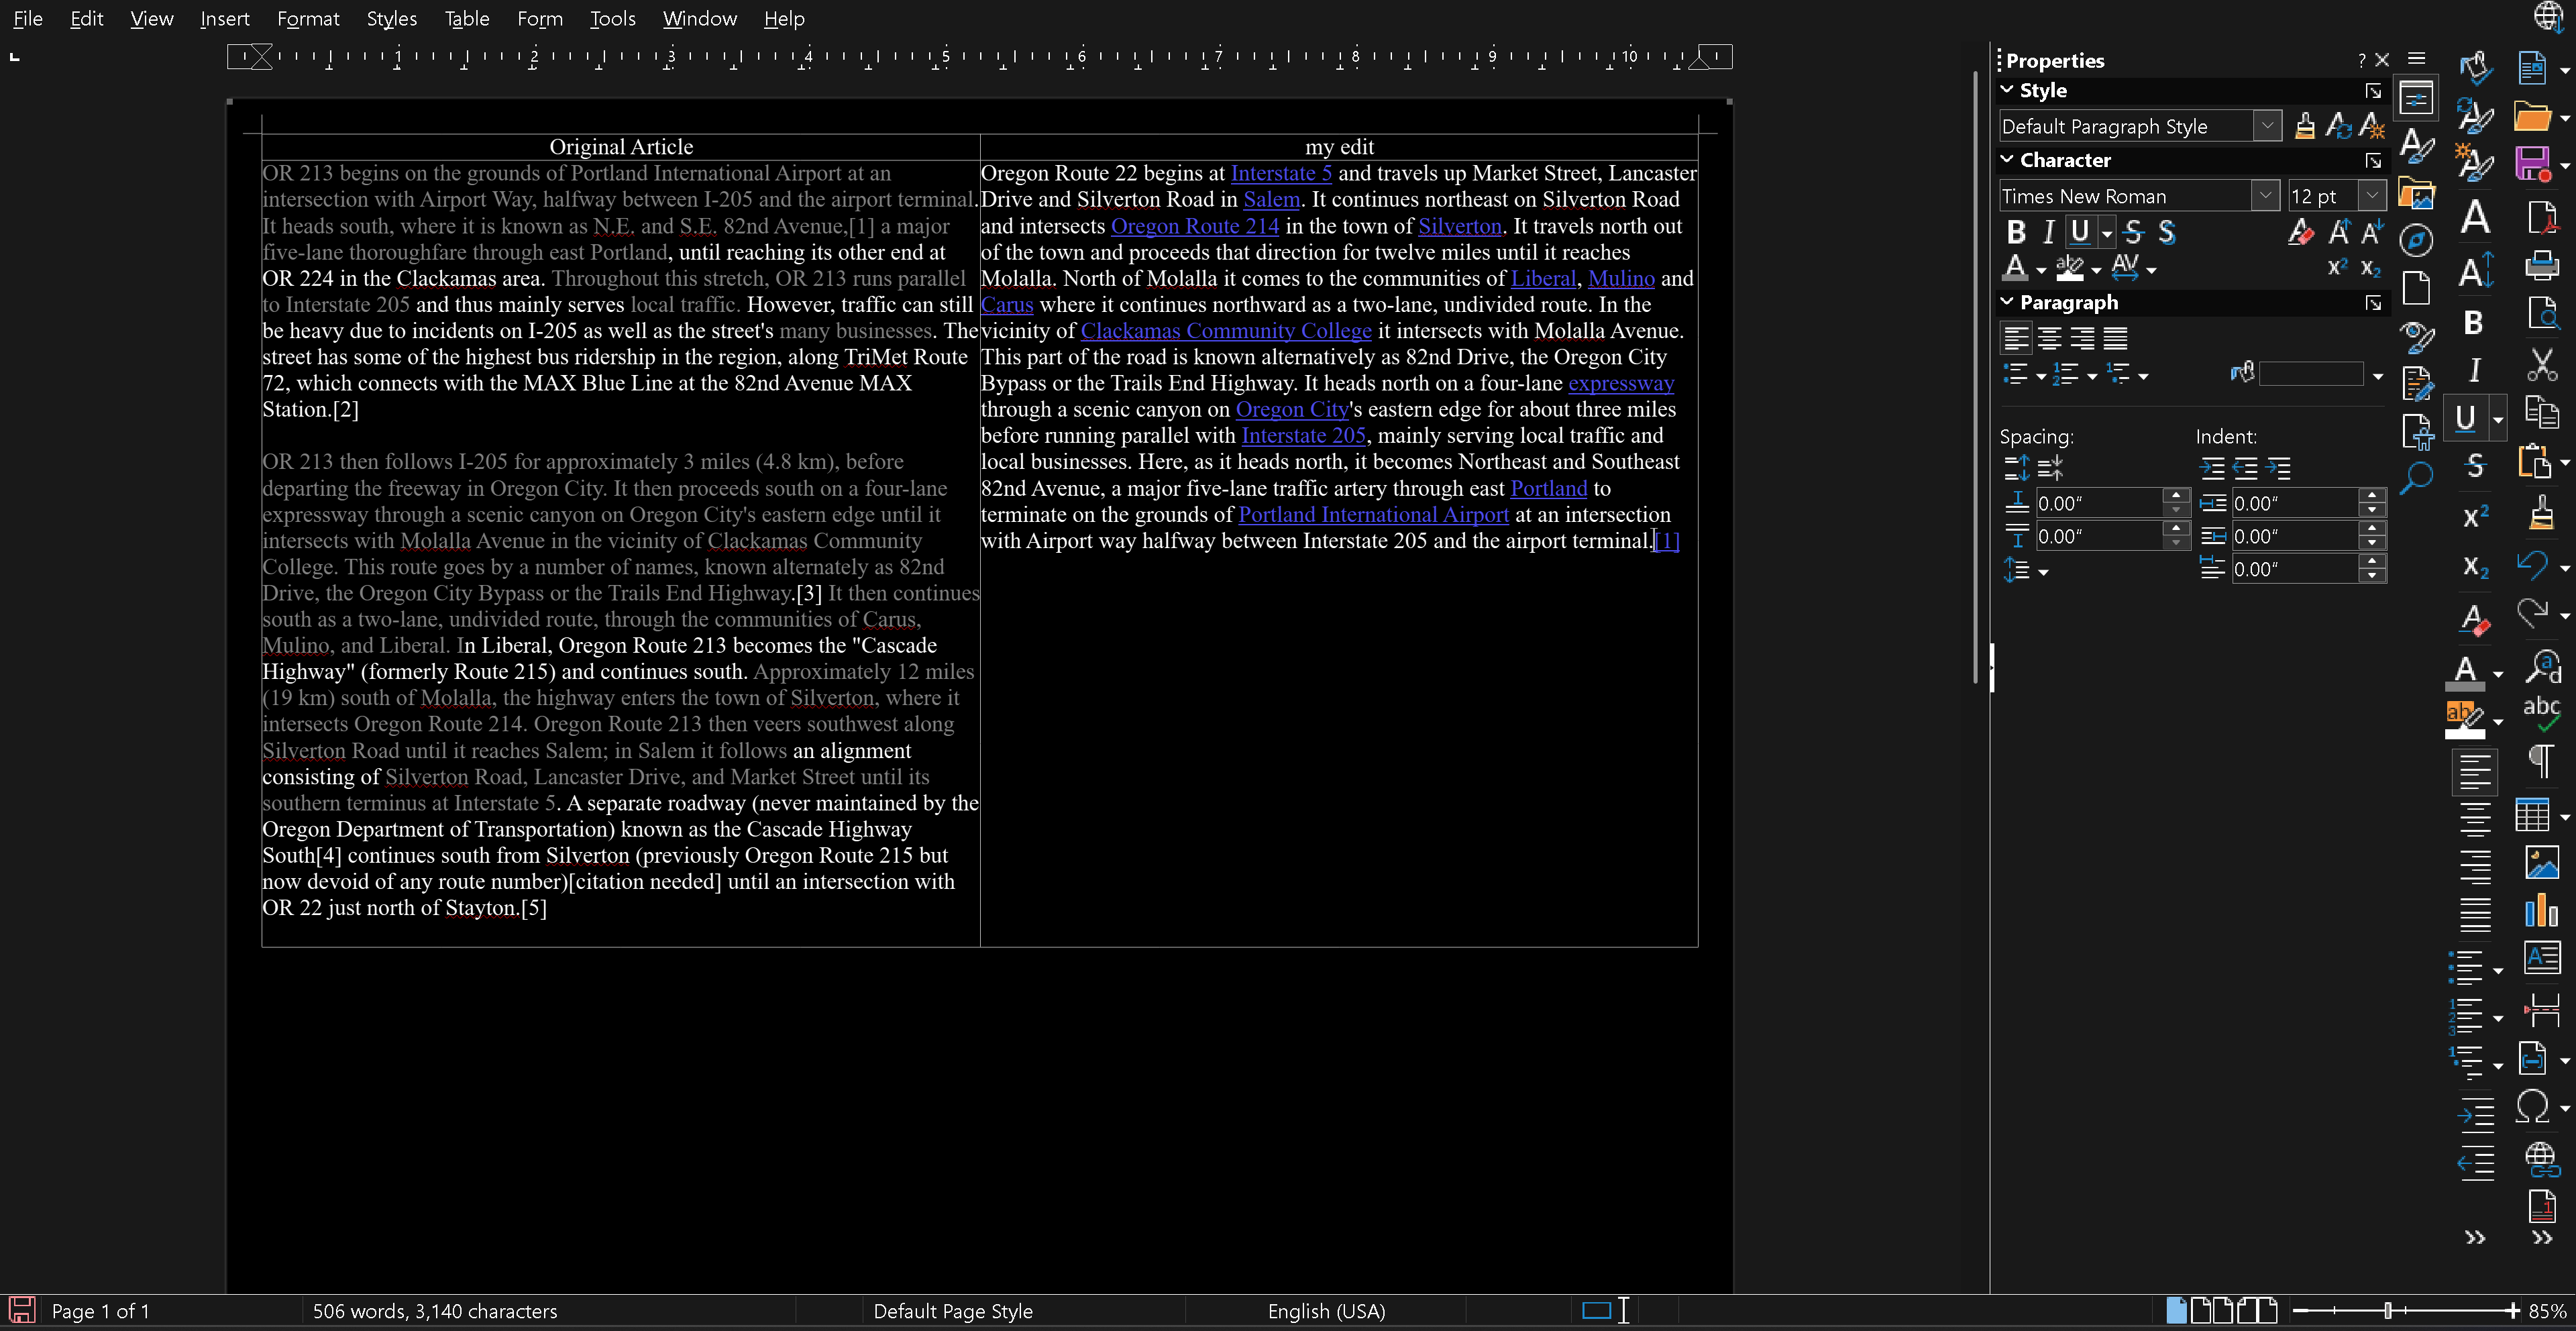
Task: Click the Copy toolbar icon
Action: pos(2541,412)
